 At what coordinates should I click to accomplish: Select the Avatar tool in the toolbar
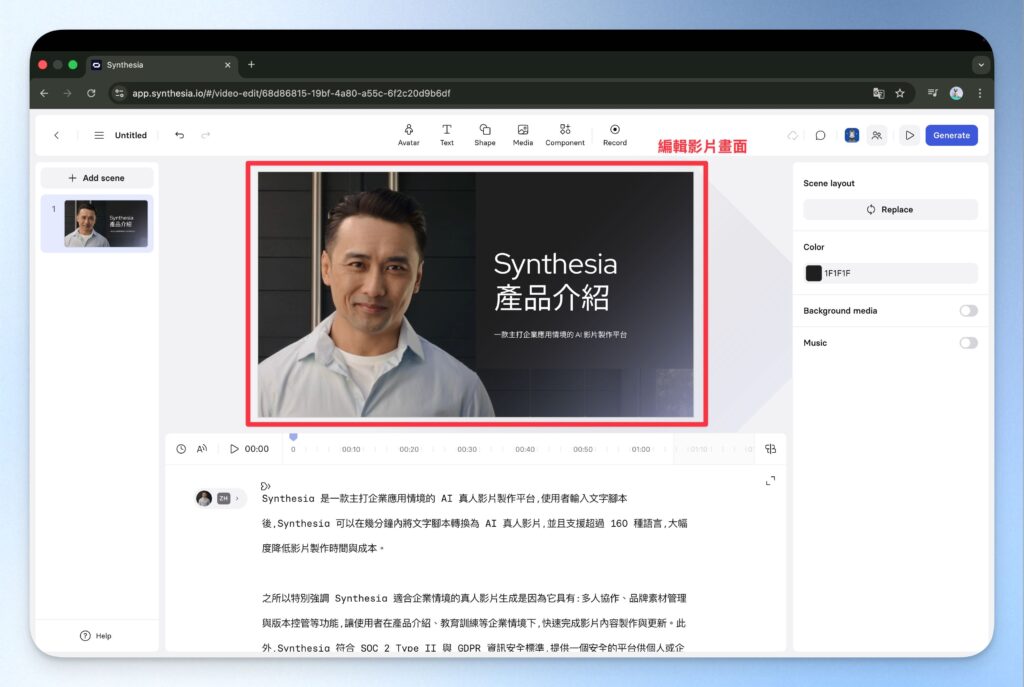click(x=408, y=134)
